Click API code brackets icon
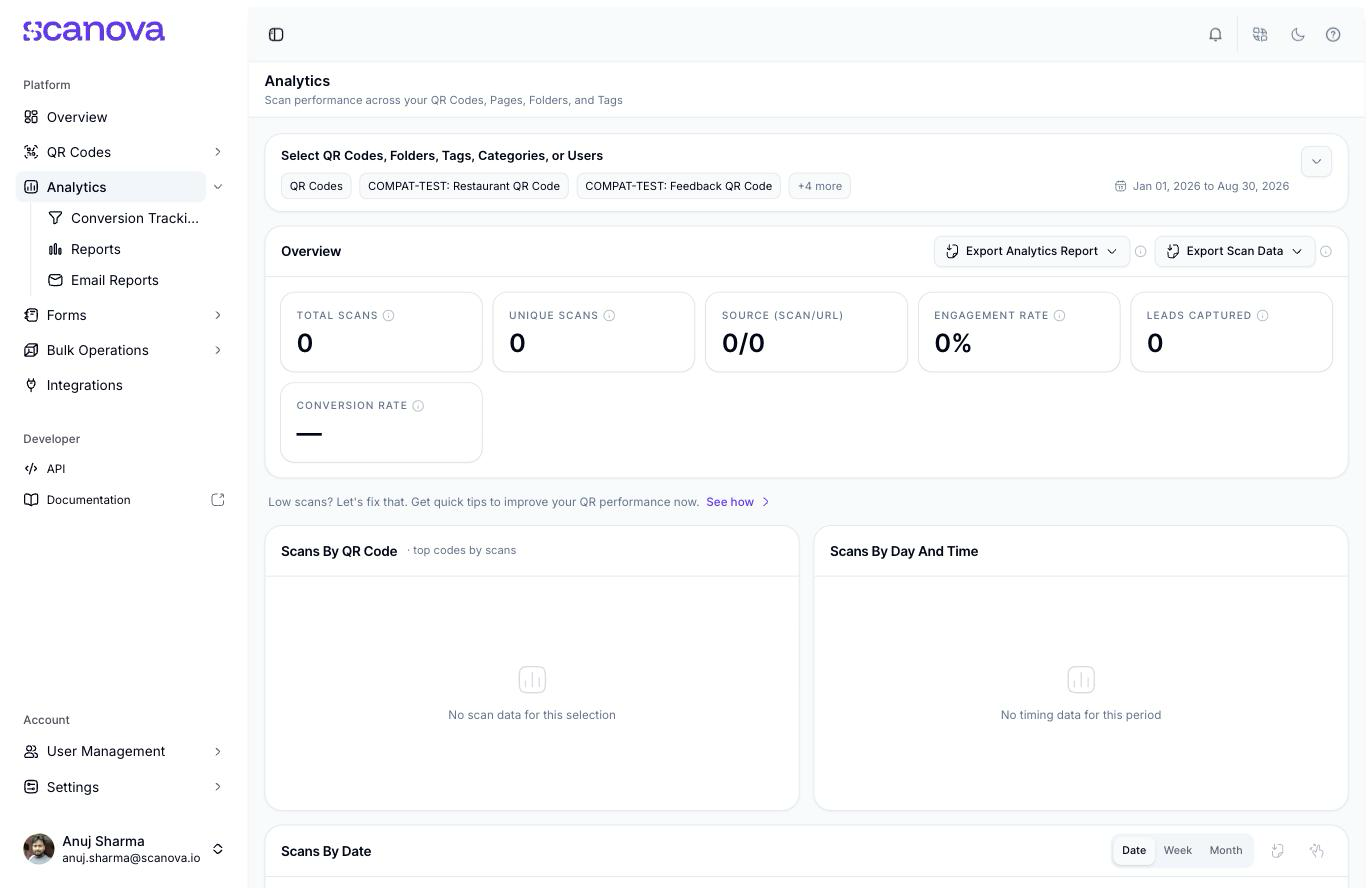The width and height of the screenshot is (1372, 888). click(x=31, y=469)
